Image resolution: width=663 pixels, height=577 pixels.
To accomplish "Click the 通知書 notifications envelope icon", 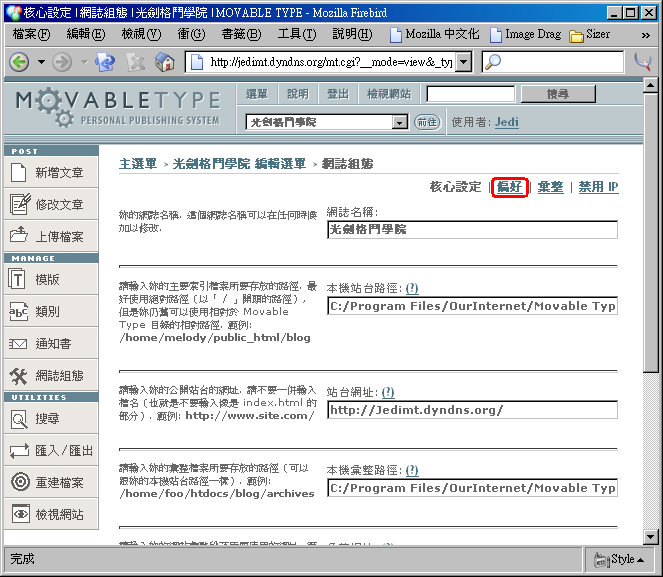I will (18, 344).
